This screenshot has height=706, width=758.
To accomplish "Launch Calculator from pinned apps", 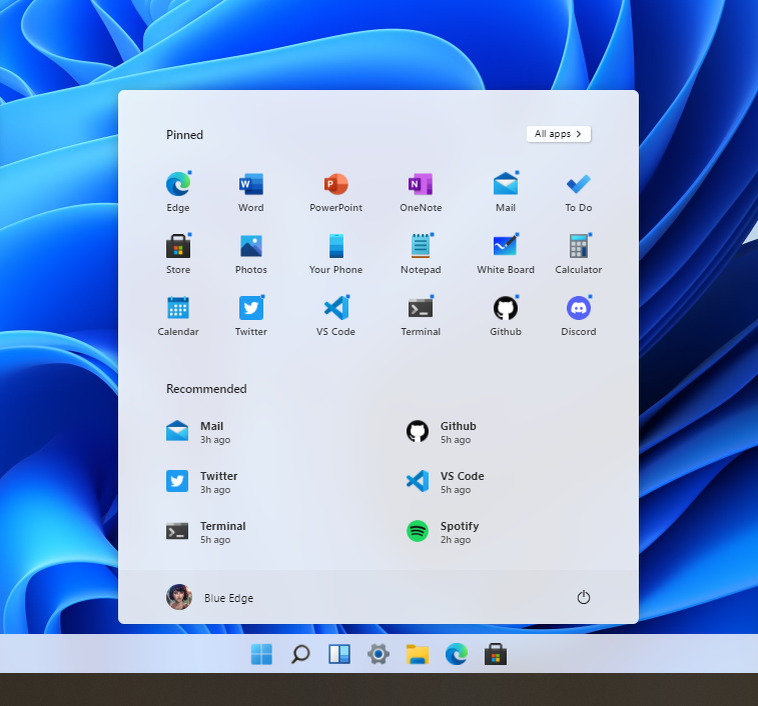I will [578, 253].
